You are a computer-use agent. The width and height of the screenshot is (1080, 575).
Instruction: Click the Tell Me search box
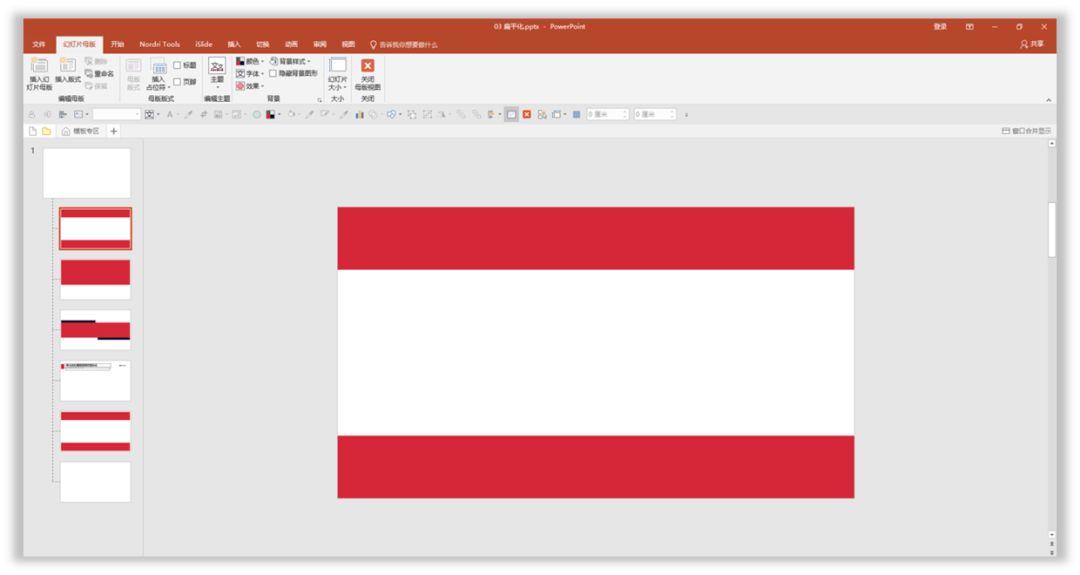point(404,45)
